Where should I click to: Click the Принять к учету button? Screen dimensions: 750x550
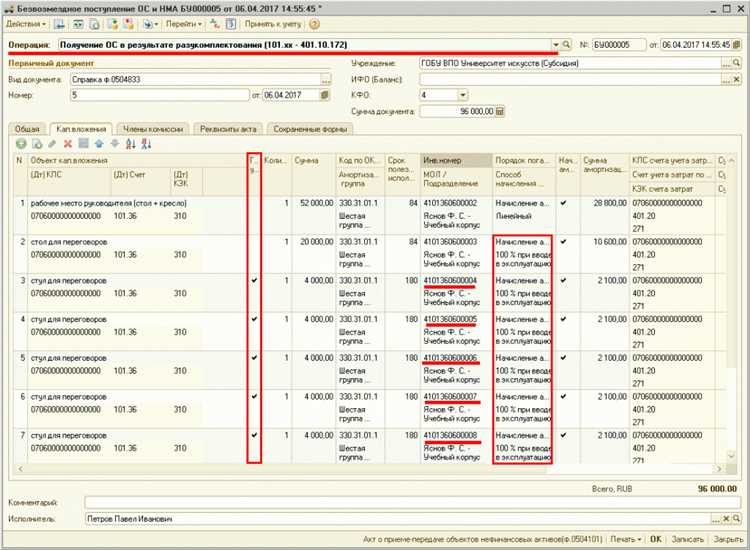tap(273, 24)
